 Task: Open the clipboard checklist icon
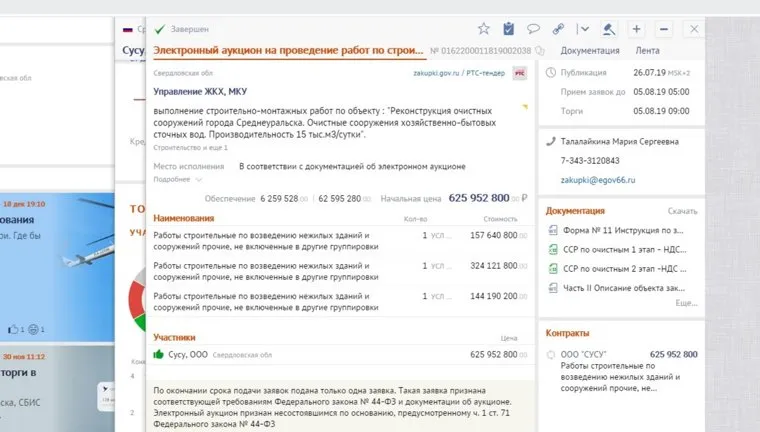pyautogui.click(x=509, y=29)
